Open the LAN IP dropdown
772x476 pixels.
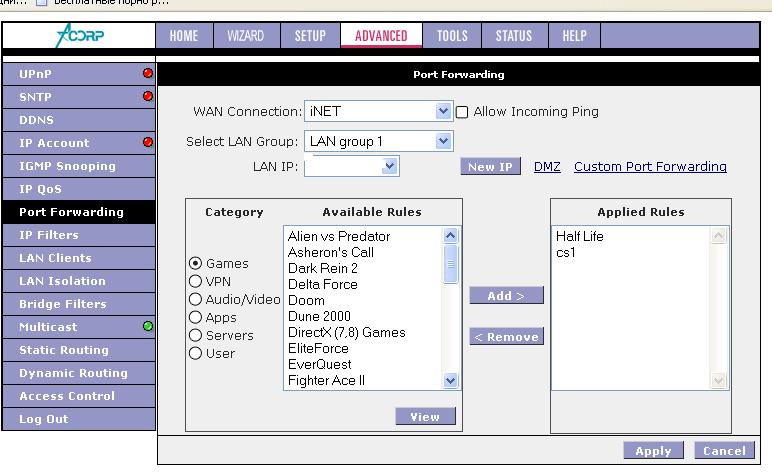[390, 167]
